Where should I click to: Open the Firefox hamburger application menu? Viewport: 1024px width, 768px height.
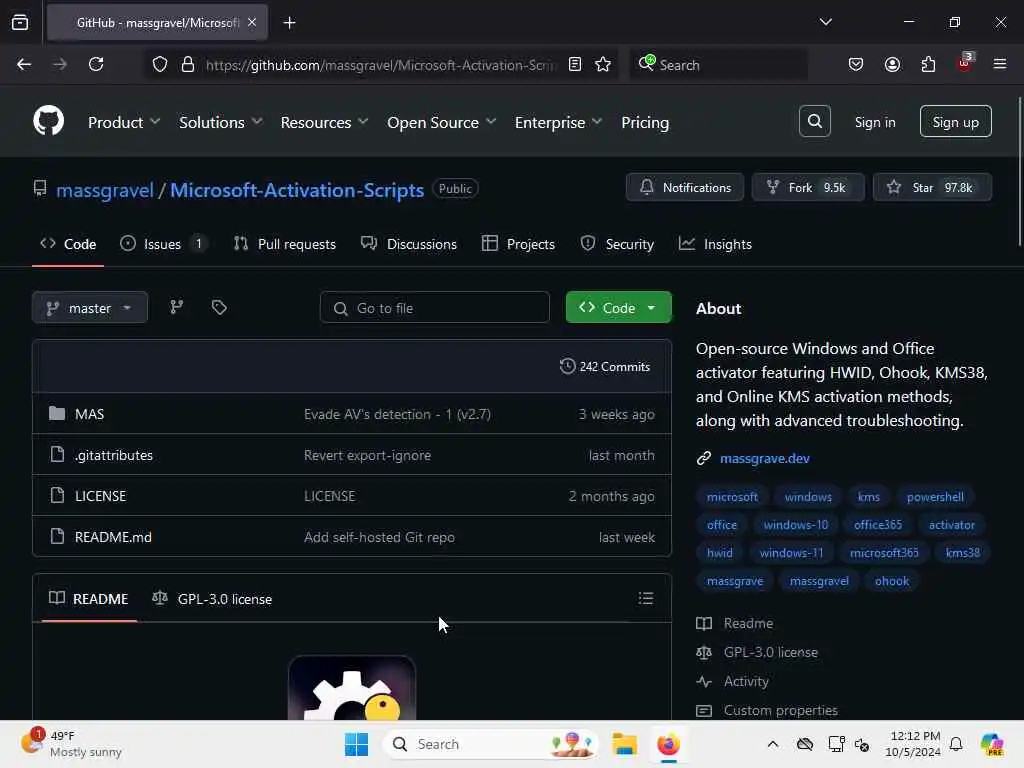[1000, 64]
